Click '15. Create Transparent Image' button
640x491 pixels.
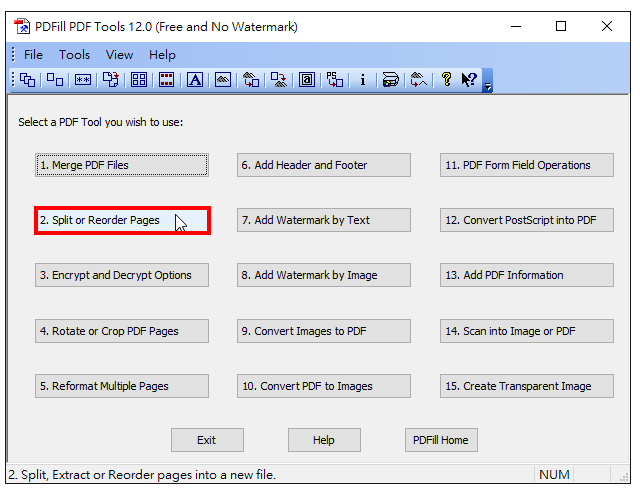click(x=527, y=386)
